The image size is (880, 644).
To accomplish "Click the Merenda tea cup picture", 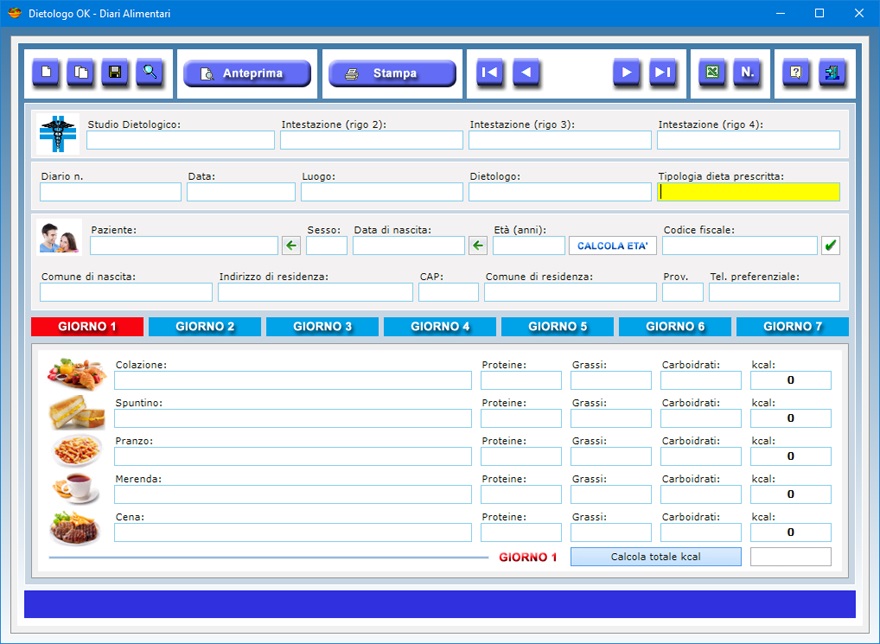I will [x=76, y=488].
